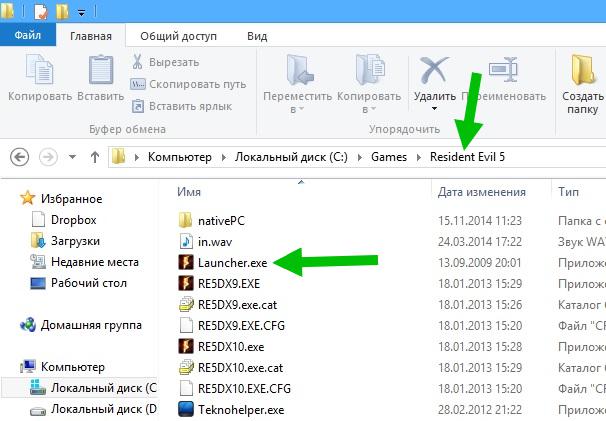
Task: Select the Teknohelper.exe icon
Action: [186, 409]
